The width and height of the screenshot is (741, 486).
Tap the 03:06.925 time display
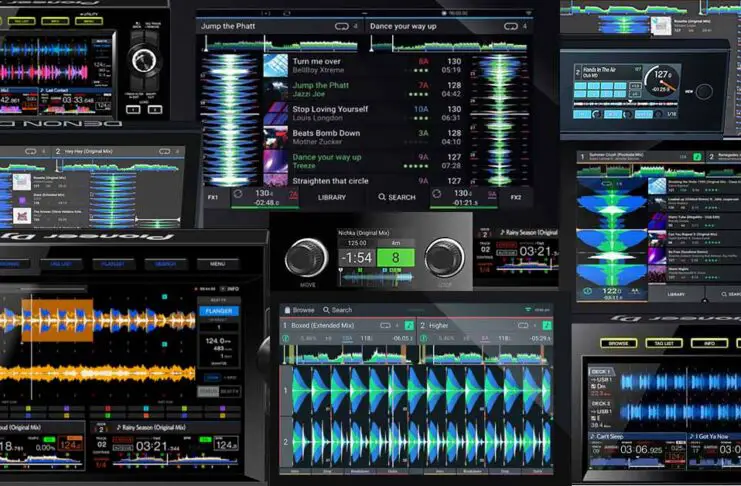pyautogui.click(x=641, y=449)
